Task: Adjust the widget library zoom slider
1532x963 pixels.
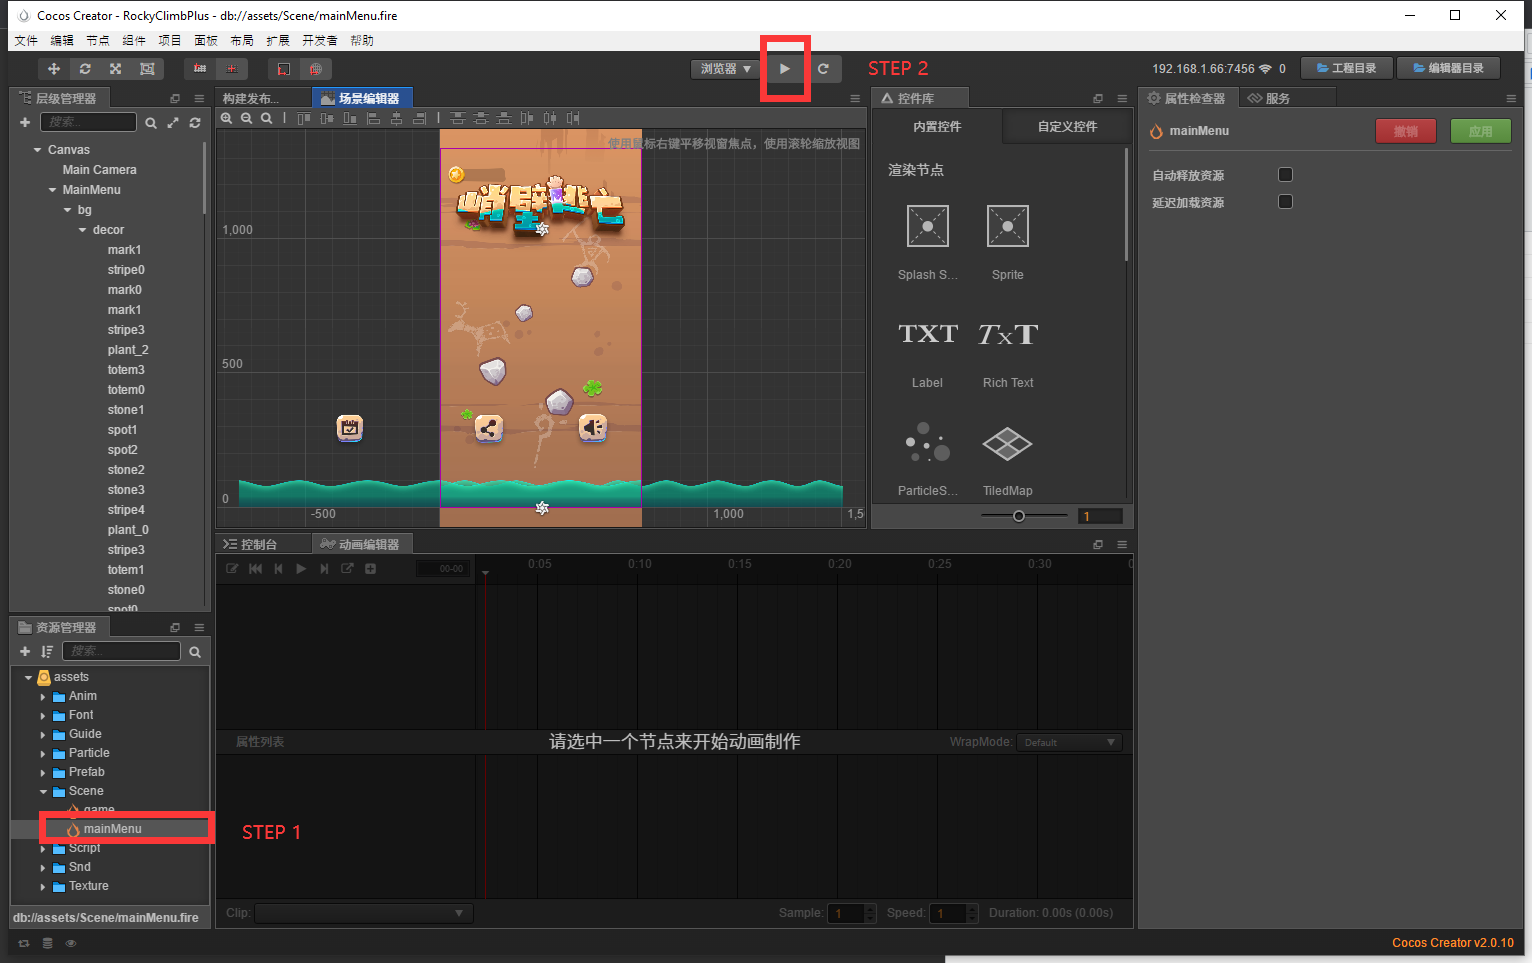Action: (x=1019, y=516)
